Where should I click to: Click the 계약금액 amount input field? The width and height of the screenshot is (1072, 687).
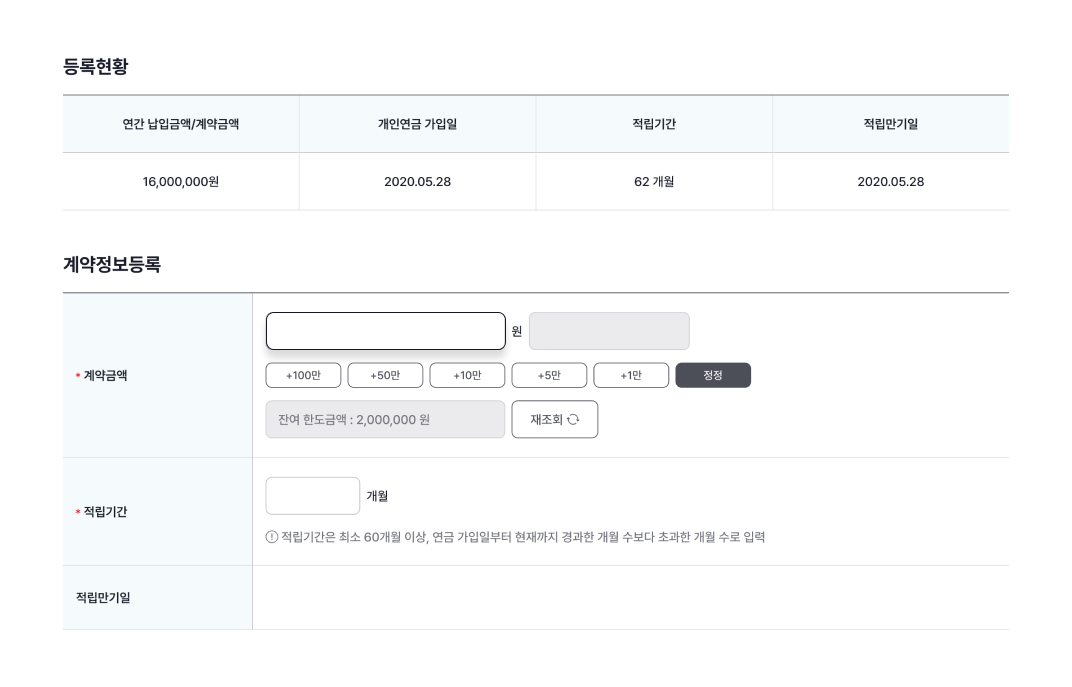tap(386, 331)
